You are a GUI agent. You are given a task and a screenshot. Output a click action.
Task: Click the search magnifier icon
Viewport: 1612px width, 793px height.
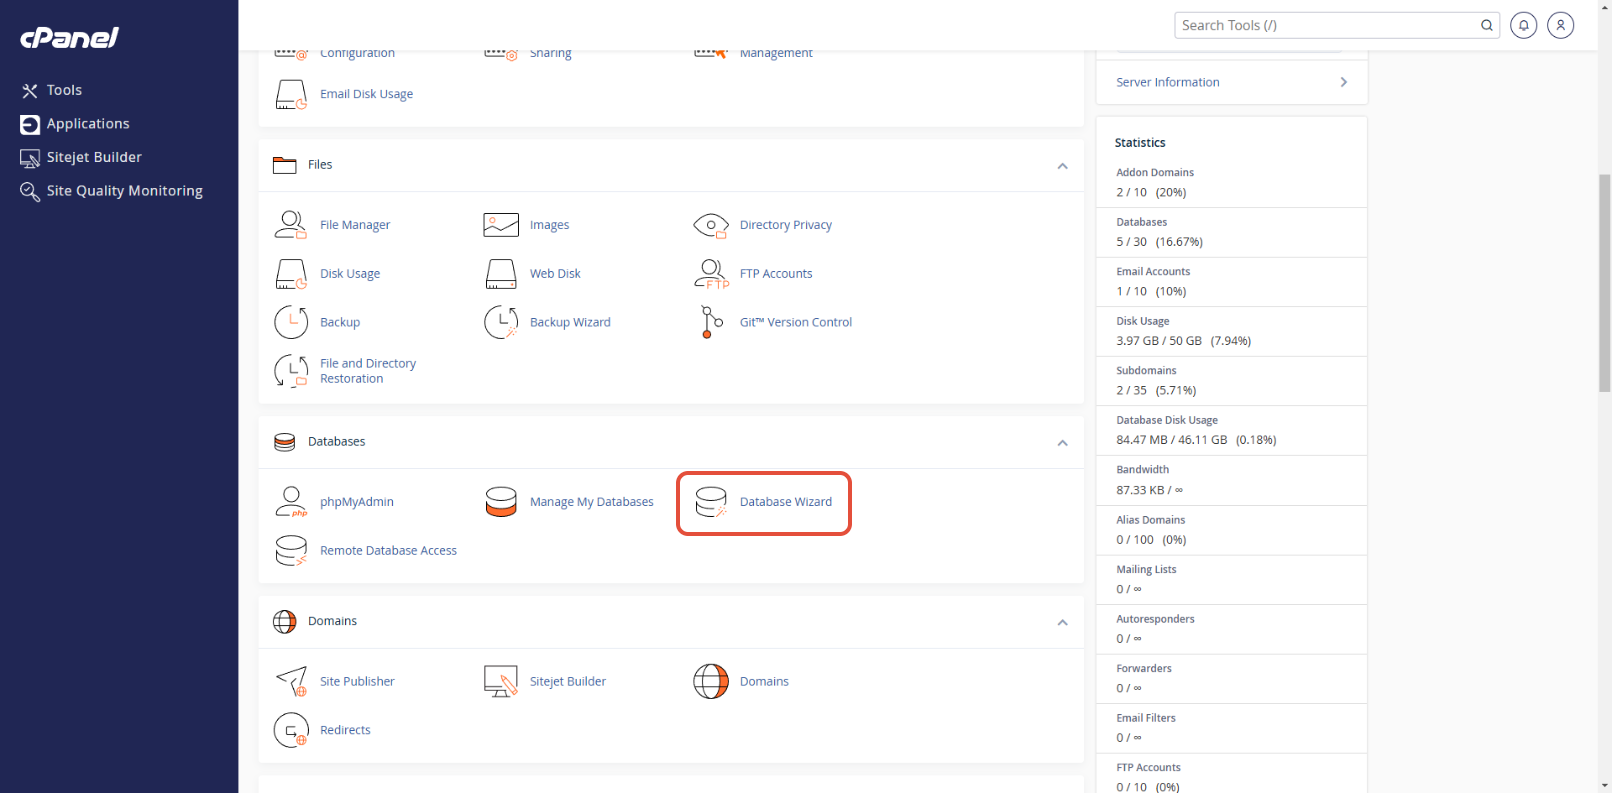(x=1487, y=25)
